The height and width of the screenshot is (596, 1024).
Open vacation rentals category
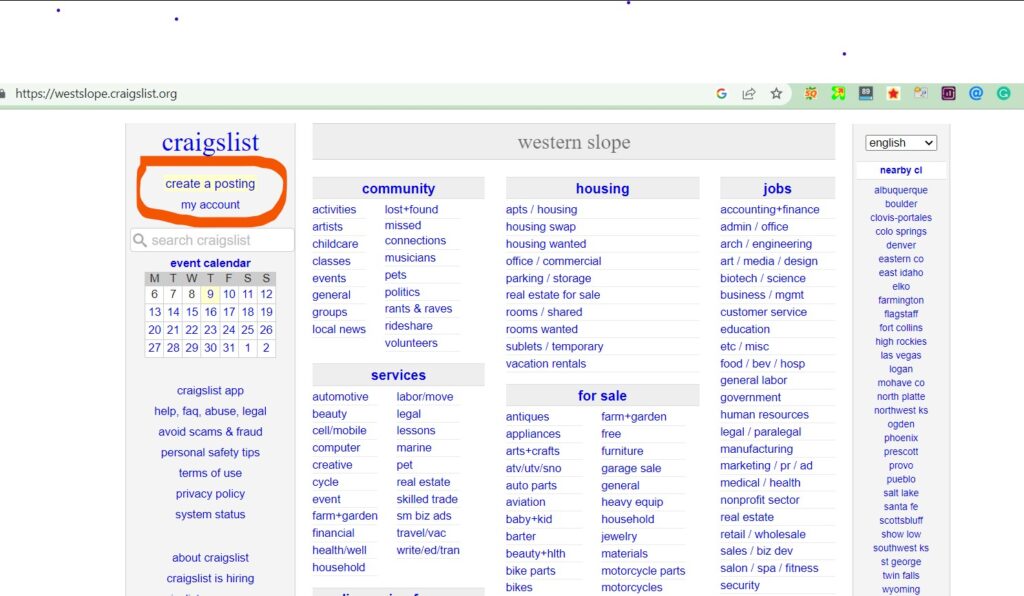(546, 364)
